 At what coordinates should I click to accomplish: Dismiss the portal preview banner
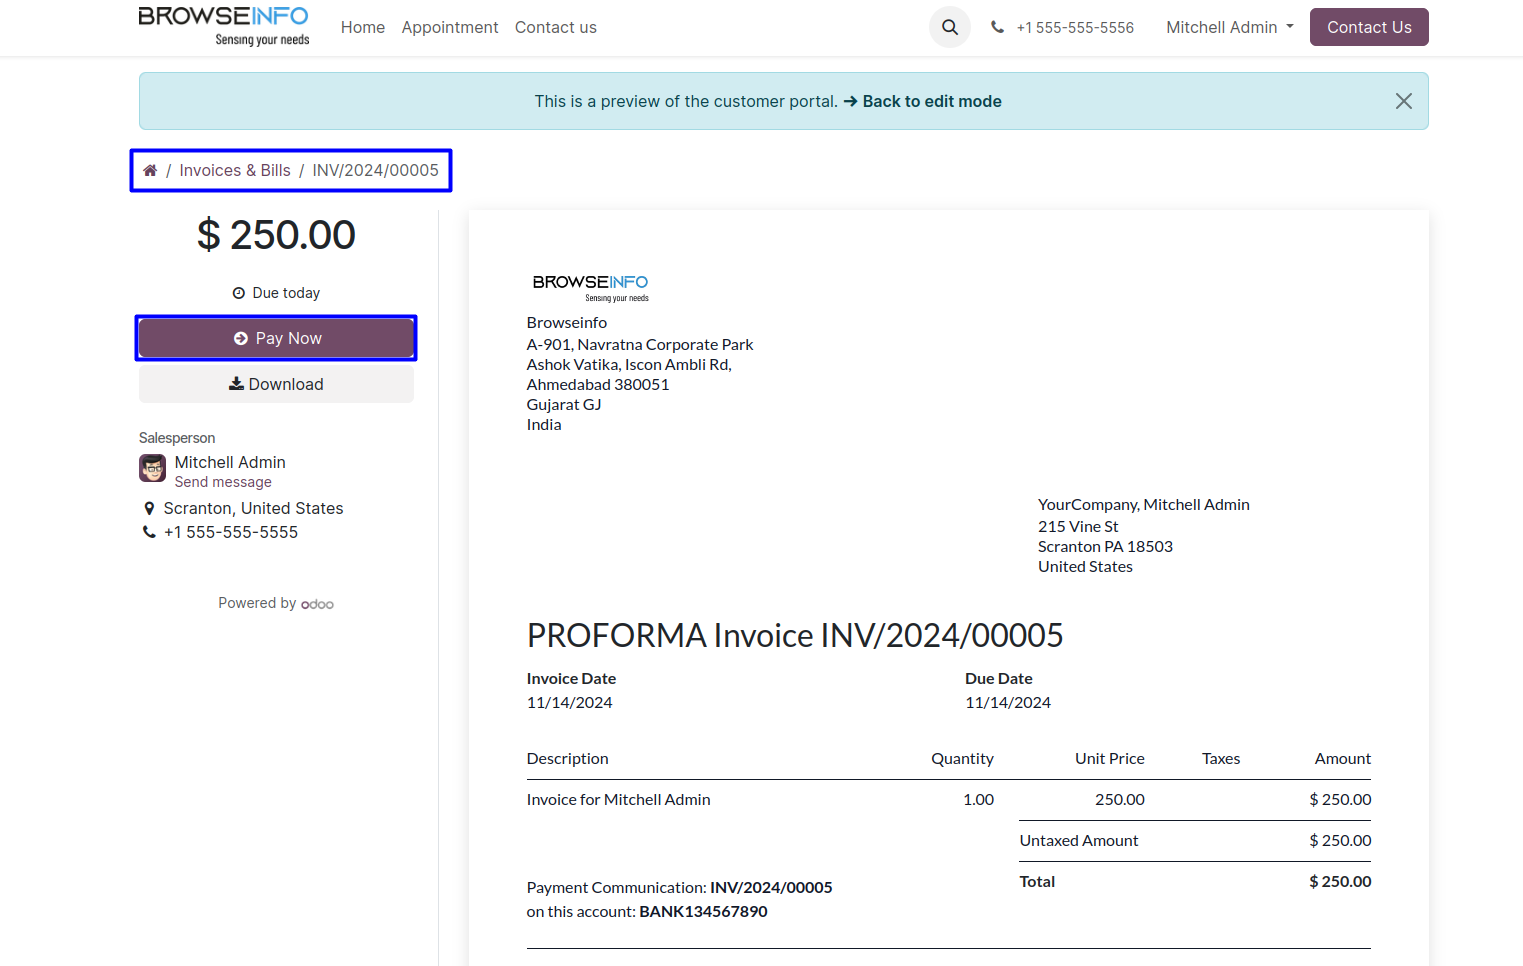1403,101
